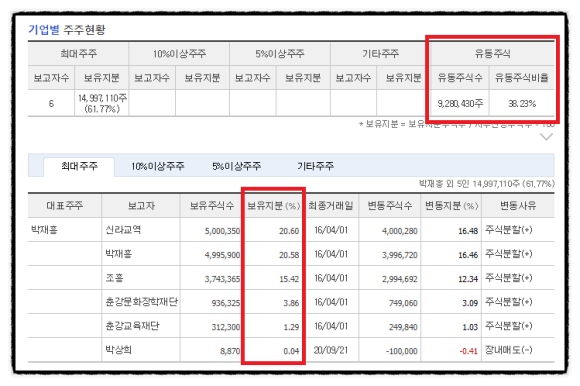Click the 12.34 changed percentage

point(468,279)
